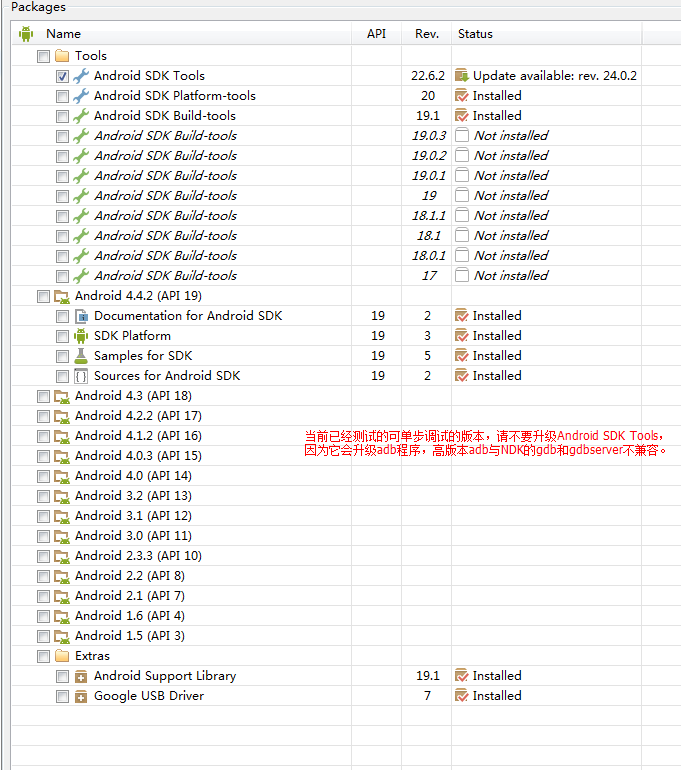The width and height of the screenshot is (681, 770).
Task: Click the Android 4.4.2 (API 19) folder icon
Action: pyautogui.click(x=62, y=296)
